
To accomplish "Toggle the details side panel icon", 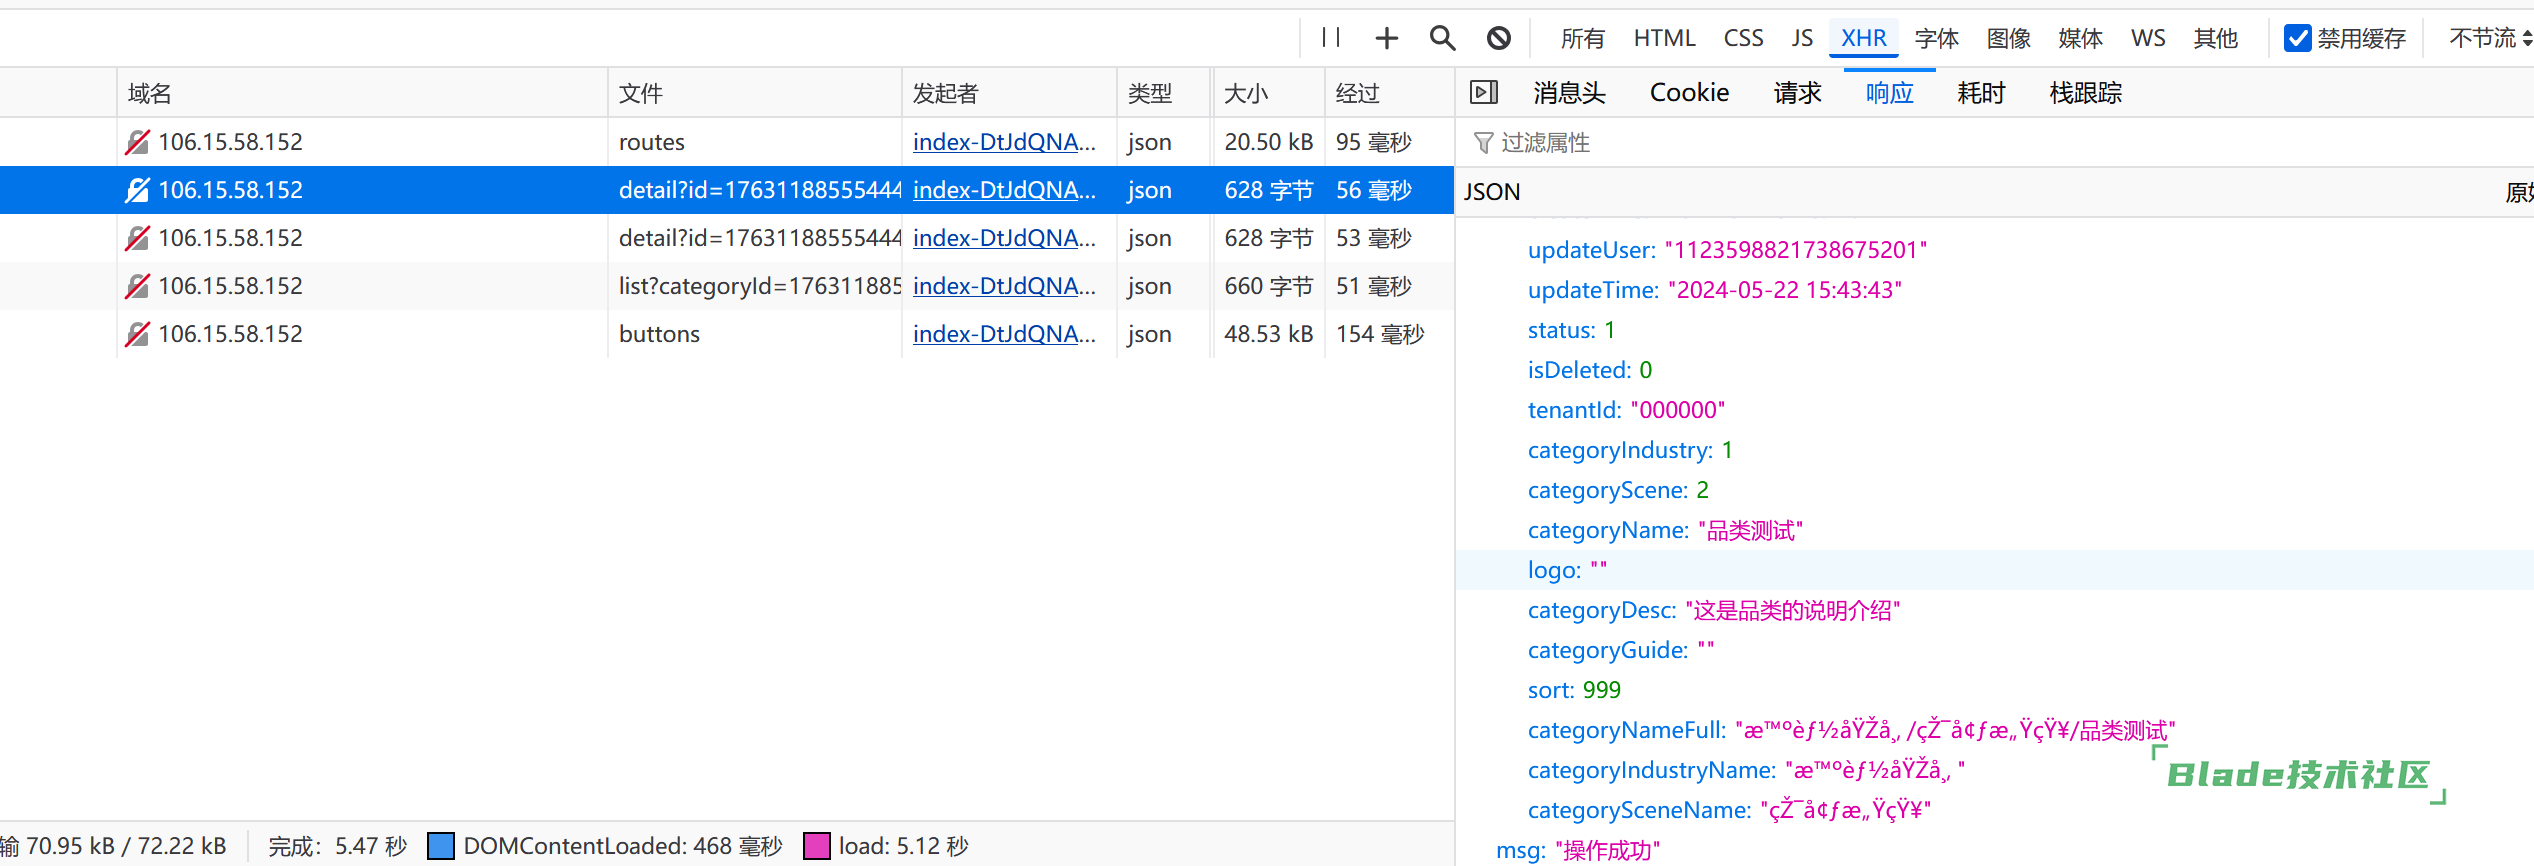I will 1484,93.
